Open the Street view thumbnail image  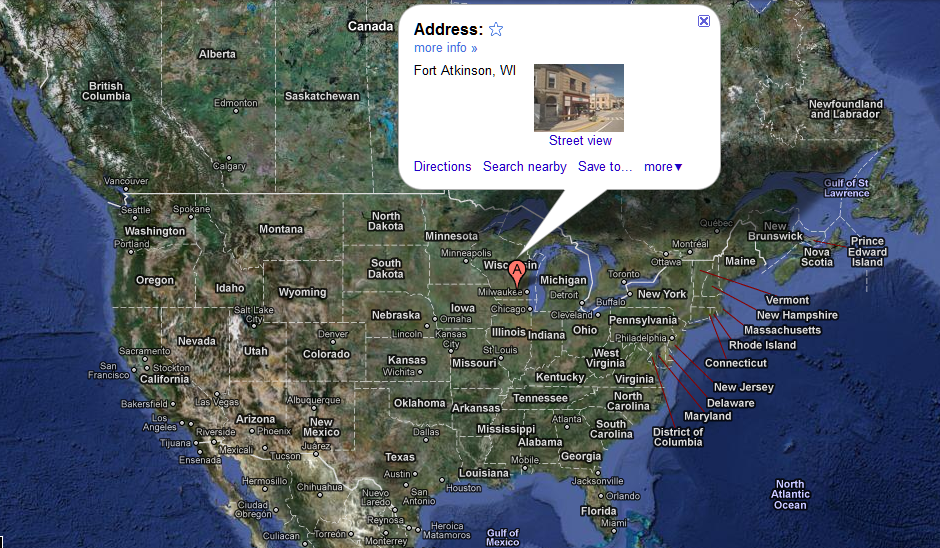pyautogui.click(x=579, y=98)
